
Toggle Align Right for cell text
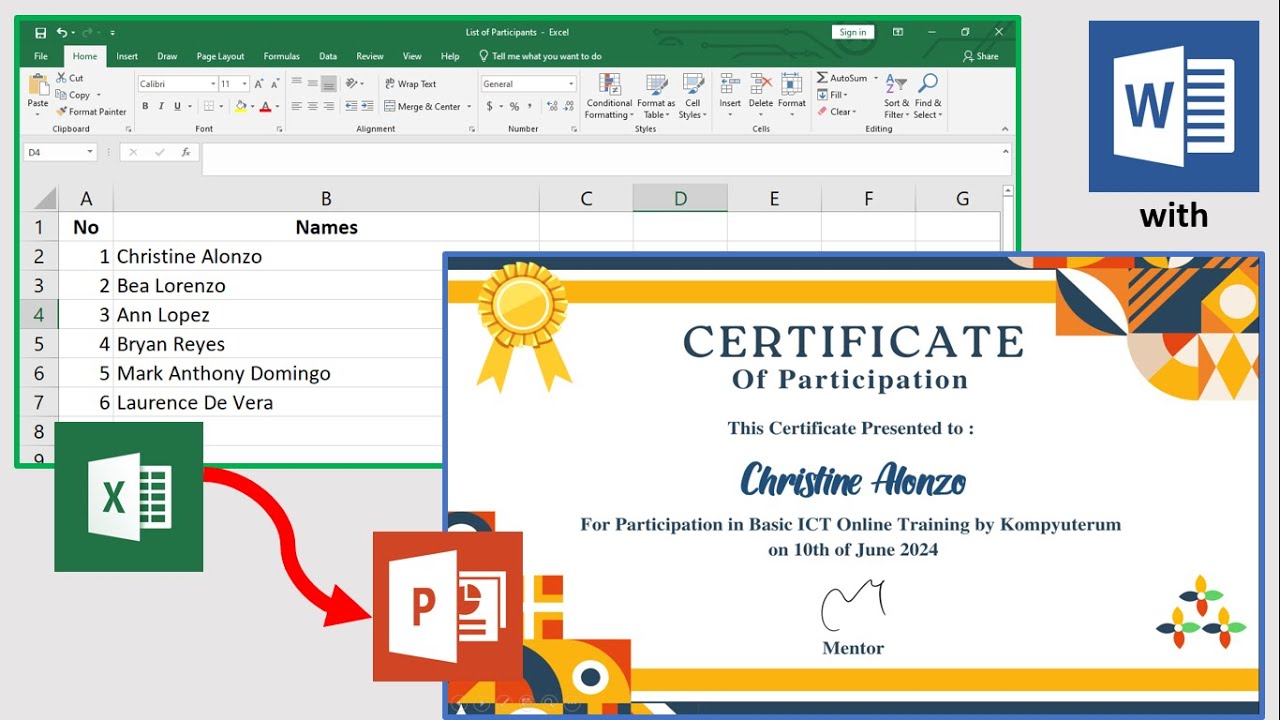coord(329,106)
